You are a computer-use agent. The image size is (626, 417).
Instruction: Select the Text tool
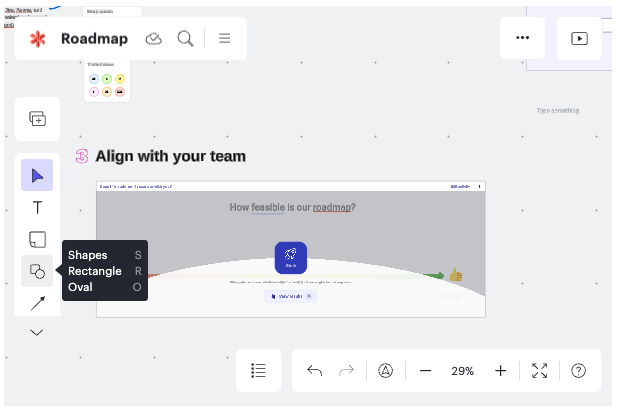[37, 208]
